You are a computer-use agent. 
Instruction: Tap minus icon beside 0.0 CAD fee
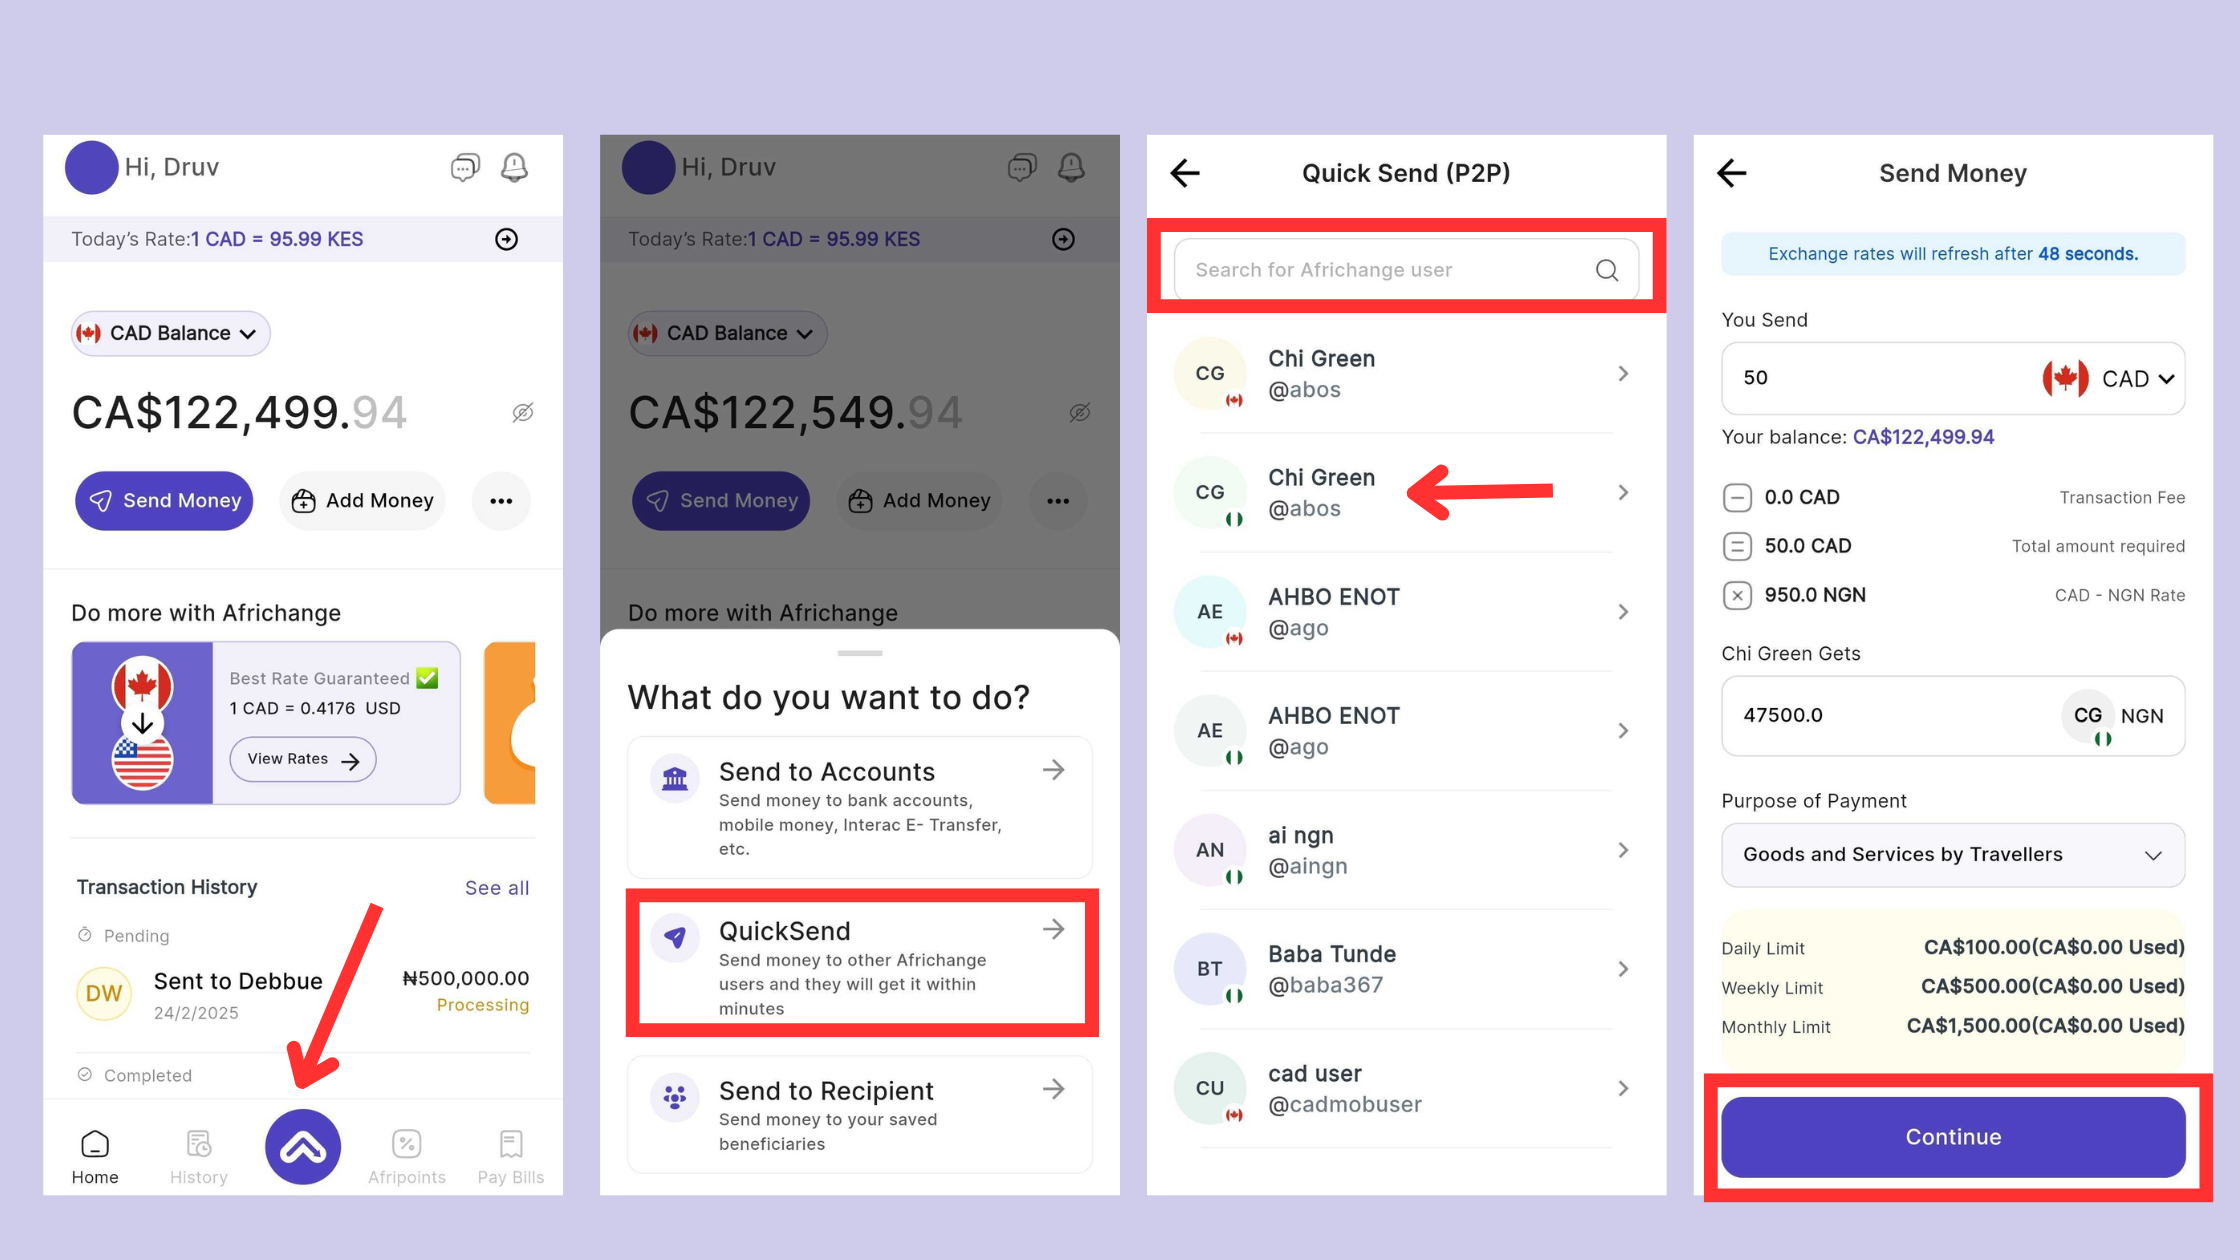tap(1737, 497)
